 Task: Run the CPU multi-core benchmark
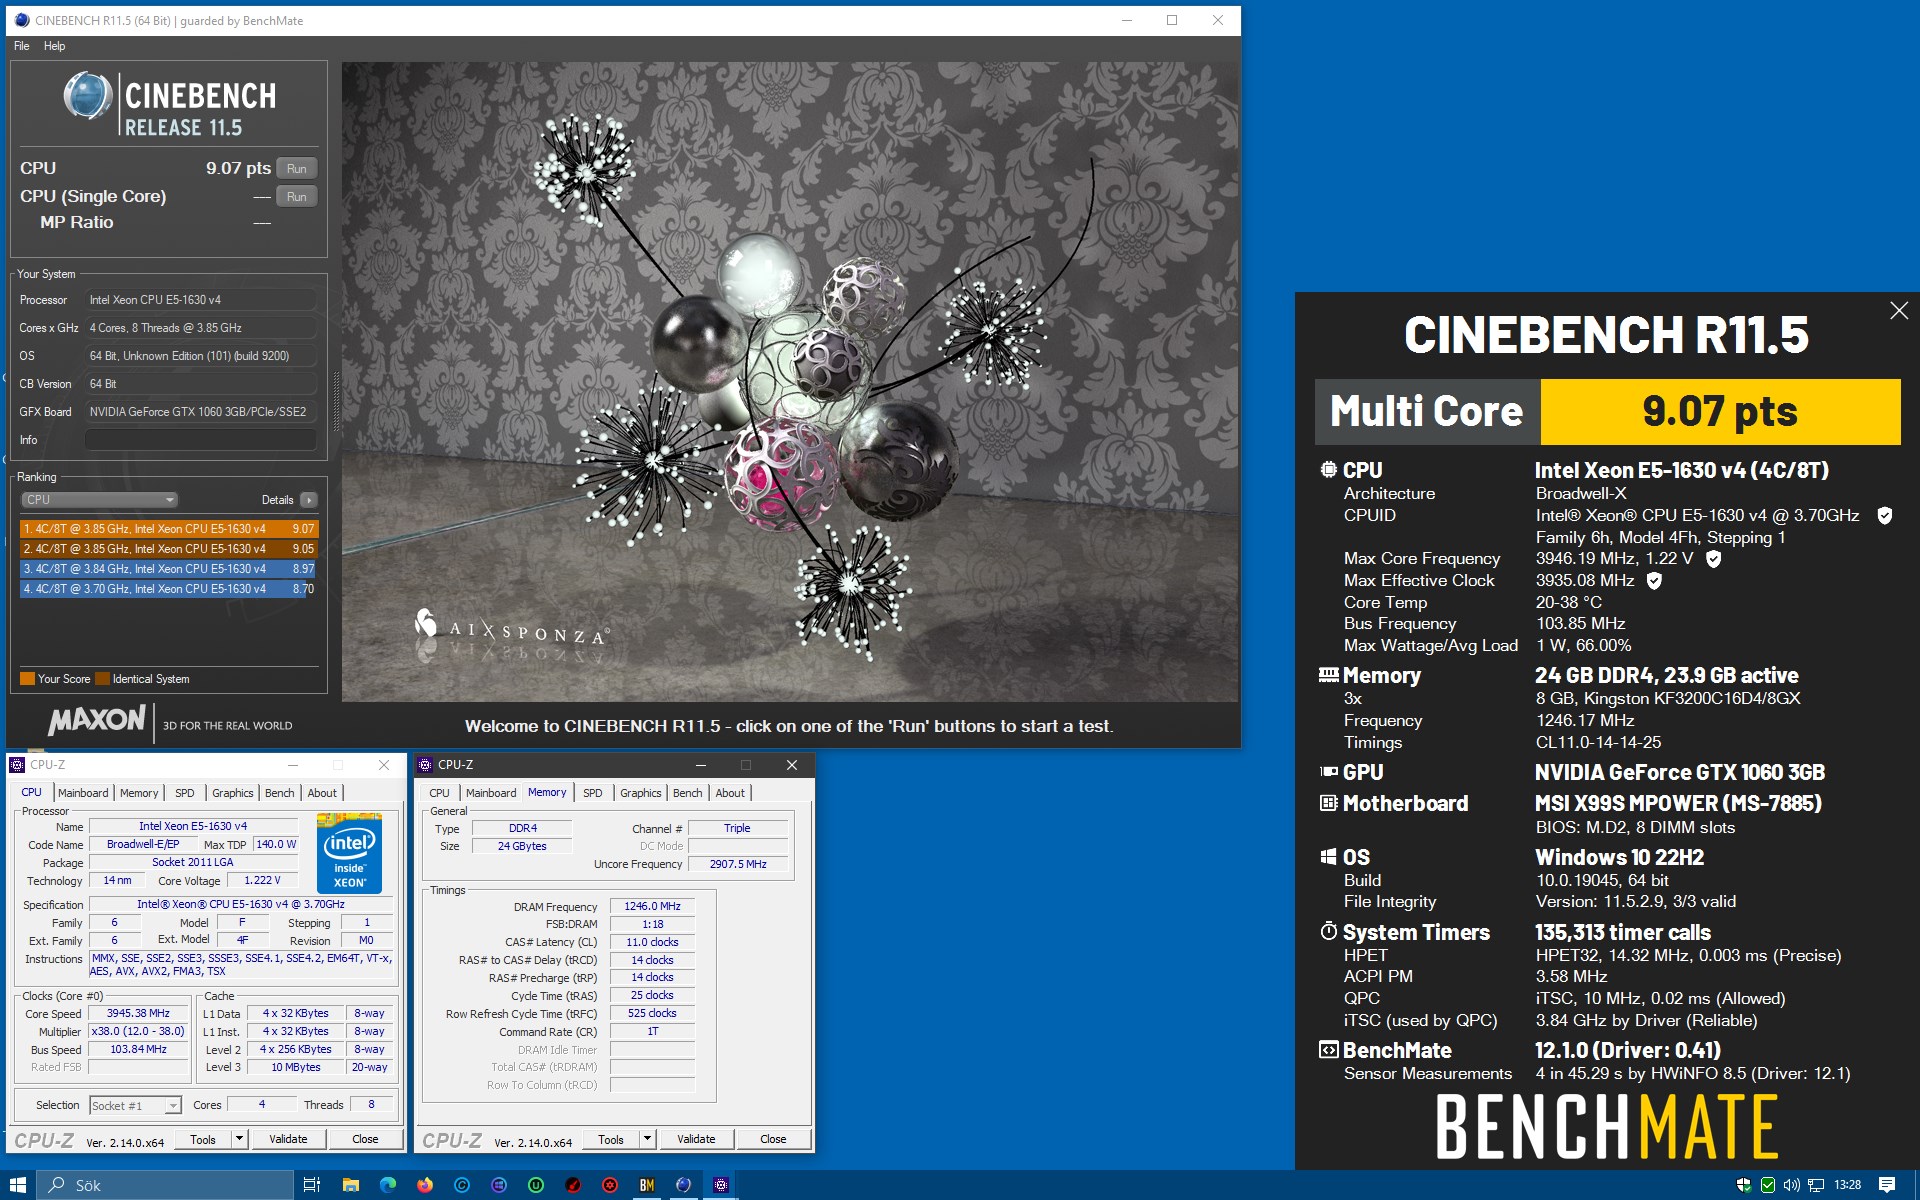[297, 169]
